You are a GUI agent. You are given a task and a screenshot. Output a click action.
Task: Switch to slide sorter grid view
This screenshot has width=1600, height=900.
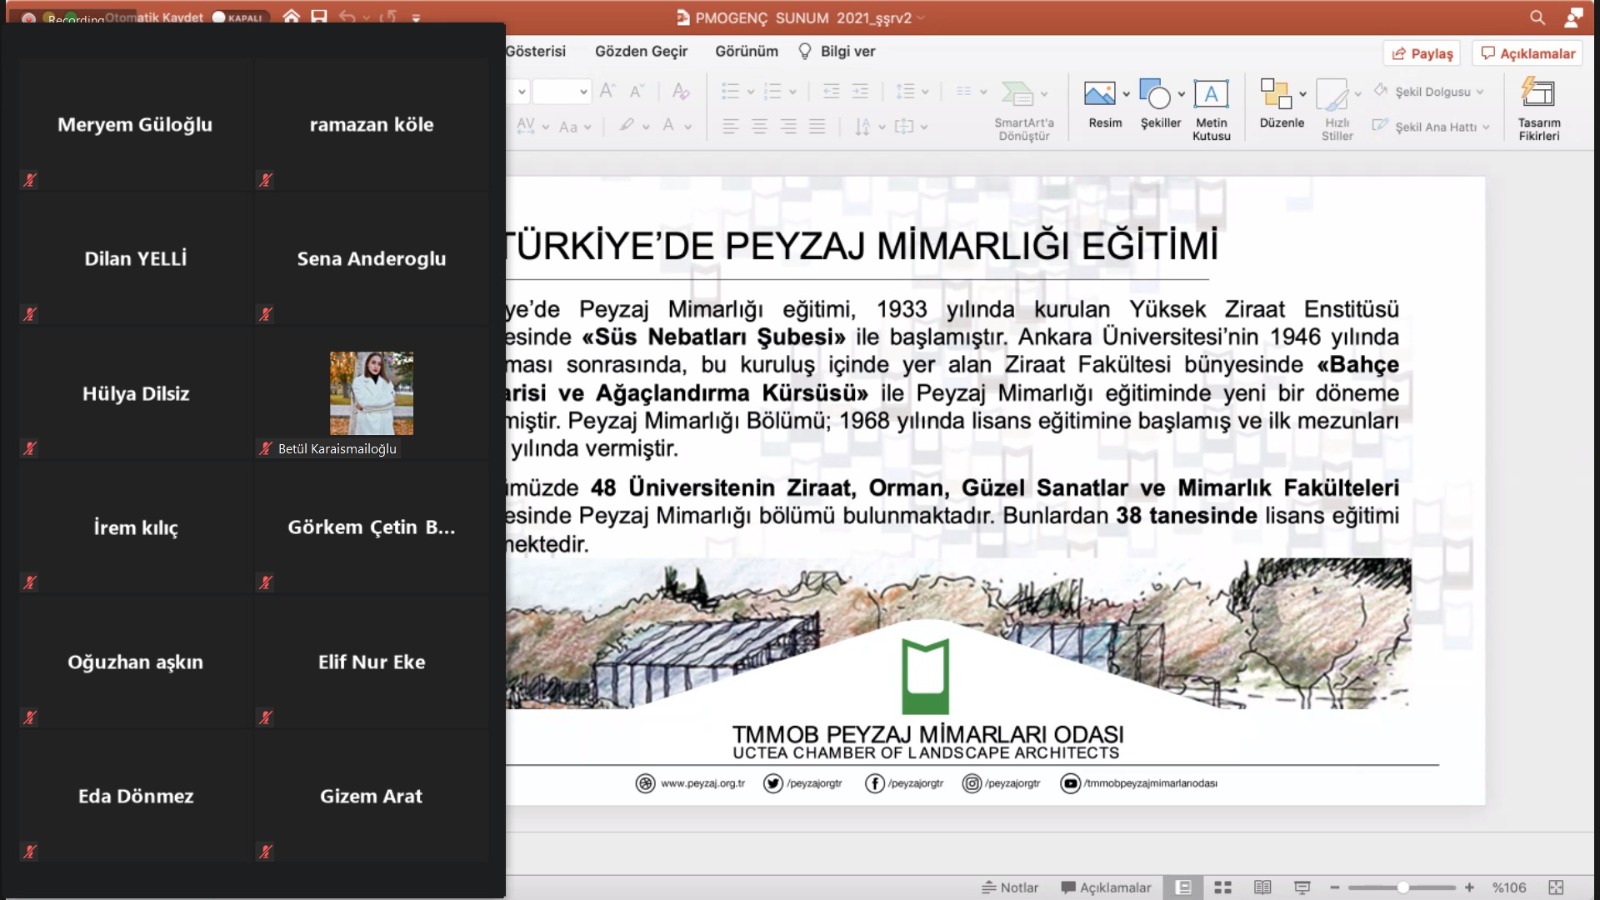coord(1222,887)
